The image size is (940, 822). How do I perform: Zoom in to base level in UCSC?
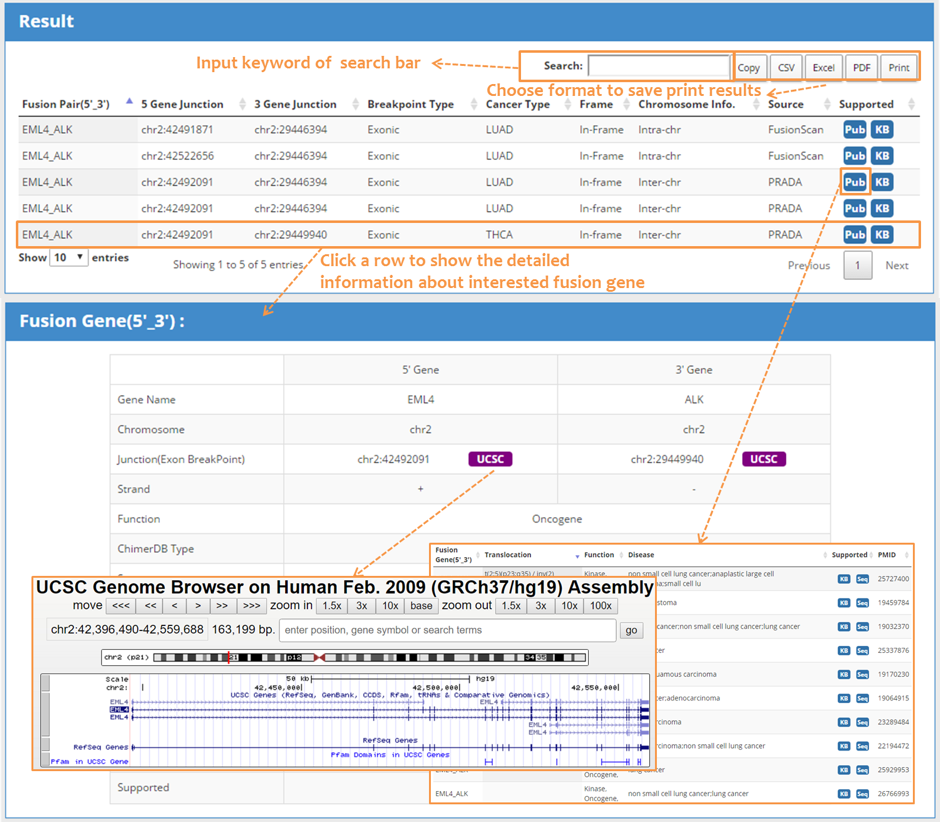point(421,606)
